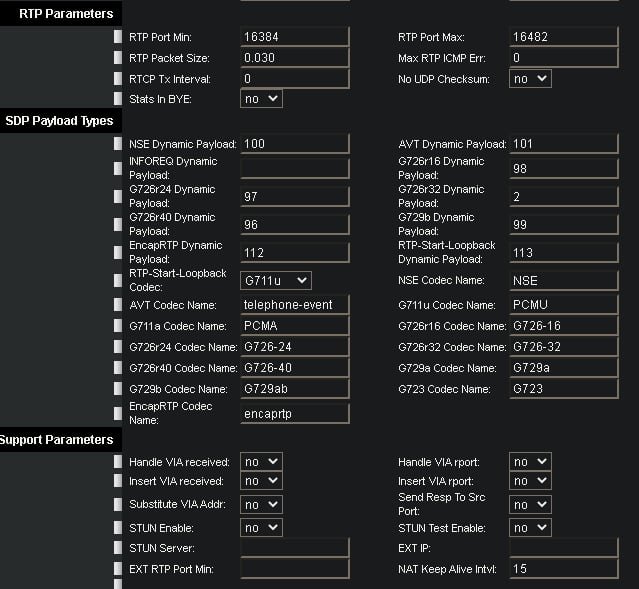This screenshot has width=639, height=589.
Task: Open the Handle VIA rport dropdown
Action: point(530,461)
